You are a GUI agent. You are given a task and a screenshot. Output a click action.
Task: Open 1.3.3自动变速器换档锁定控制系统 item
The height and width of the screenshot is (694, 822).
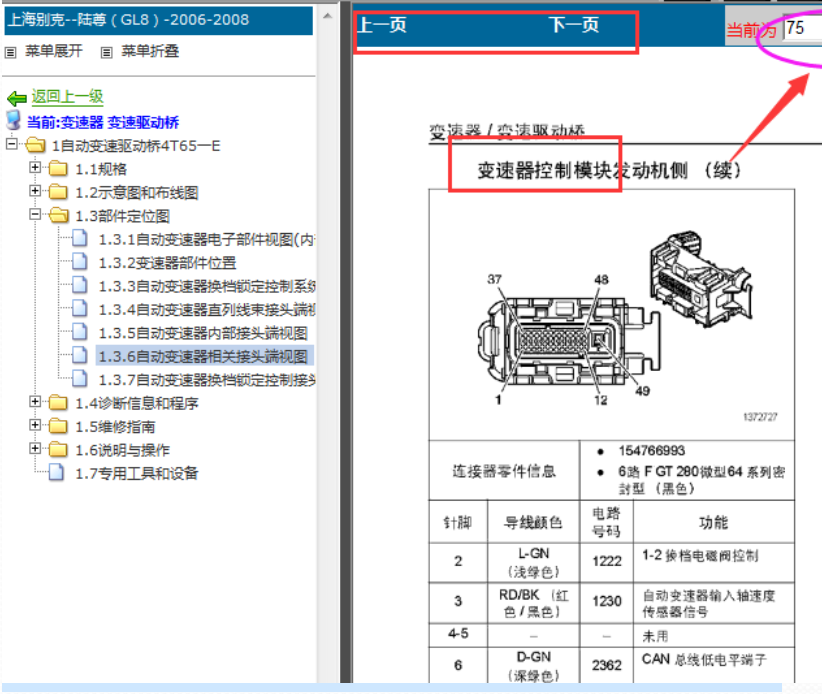point(207,286)
